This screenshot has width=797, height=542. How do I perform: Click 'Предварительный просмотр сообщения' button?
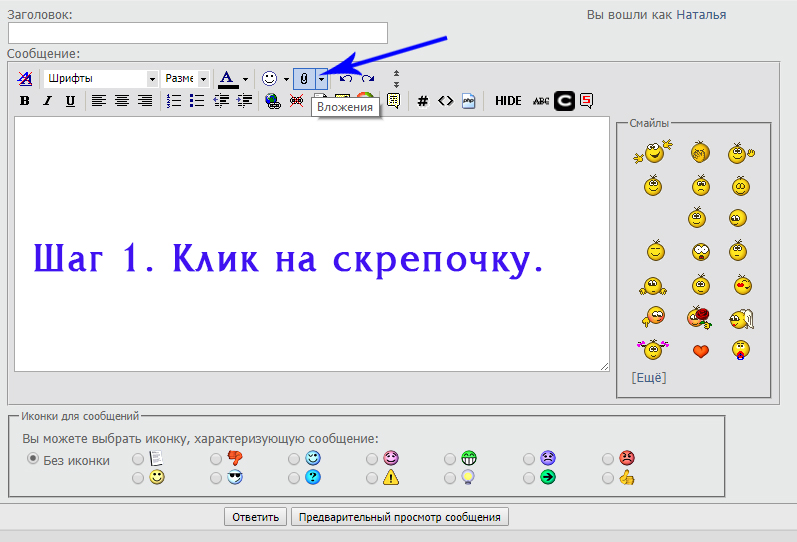(x=400, y=517)
